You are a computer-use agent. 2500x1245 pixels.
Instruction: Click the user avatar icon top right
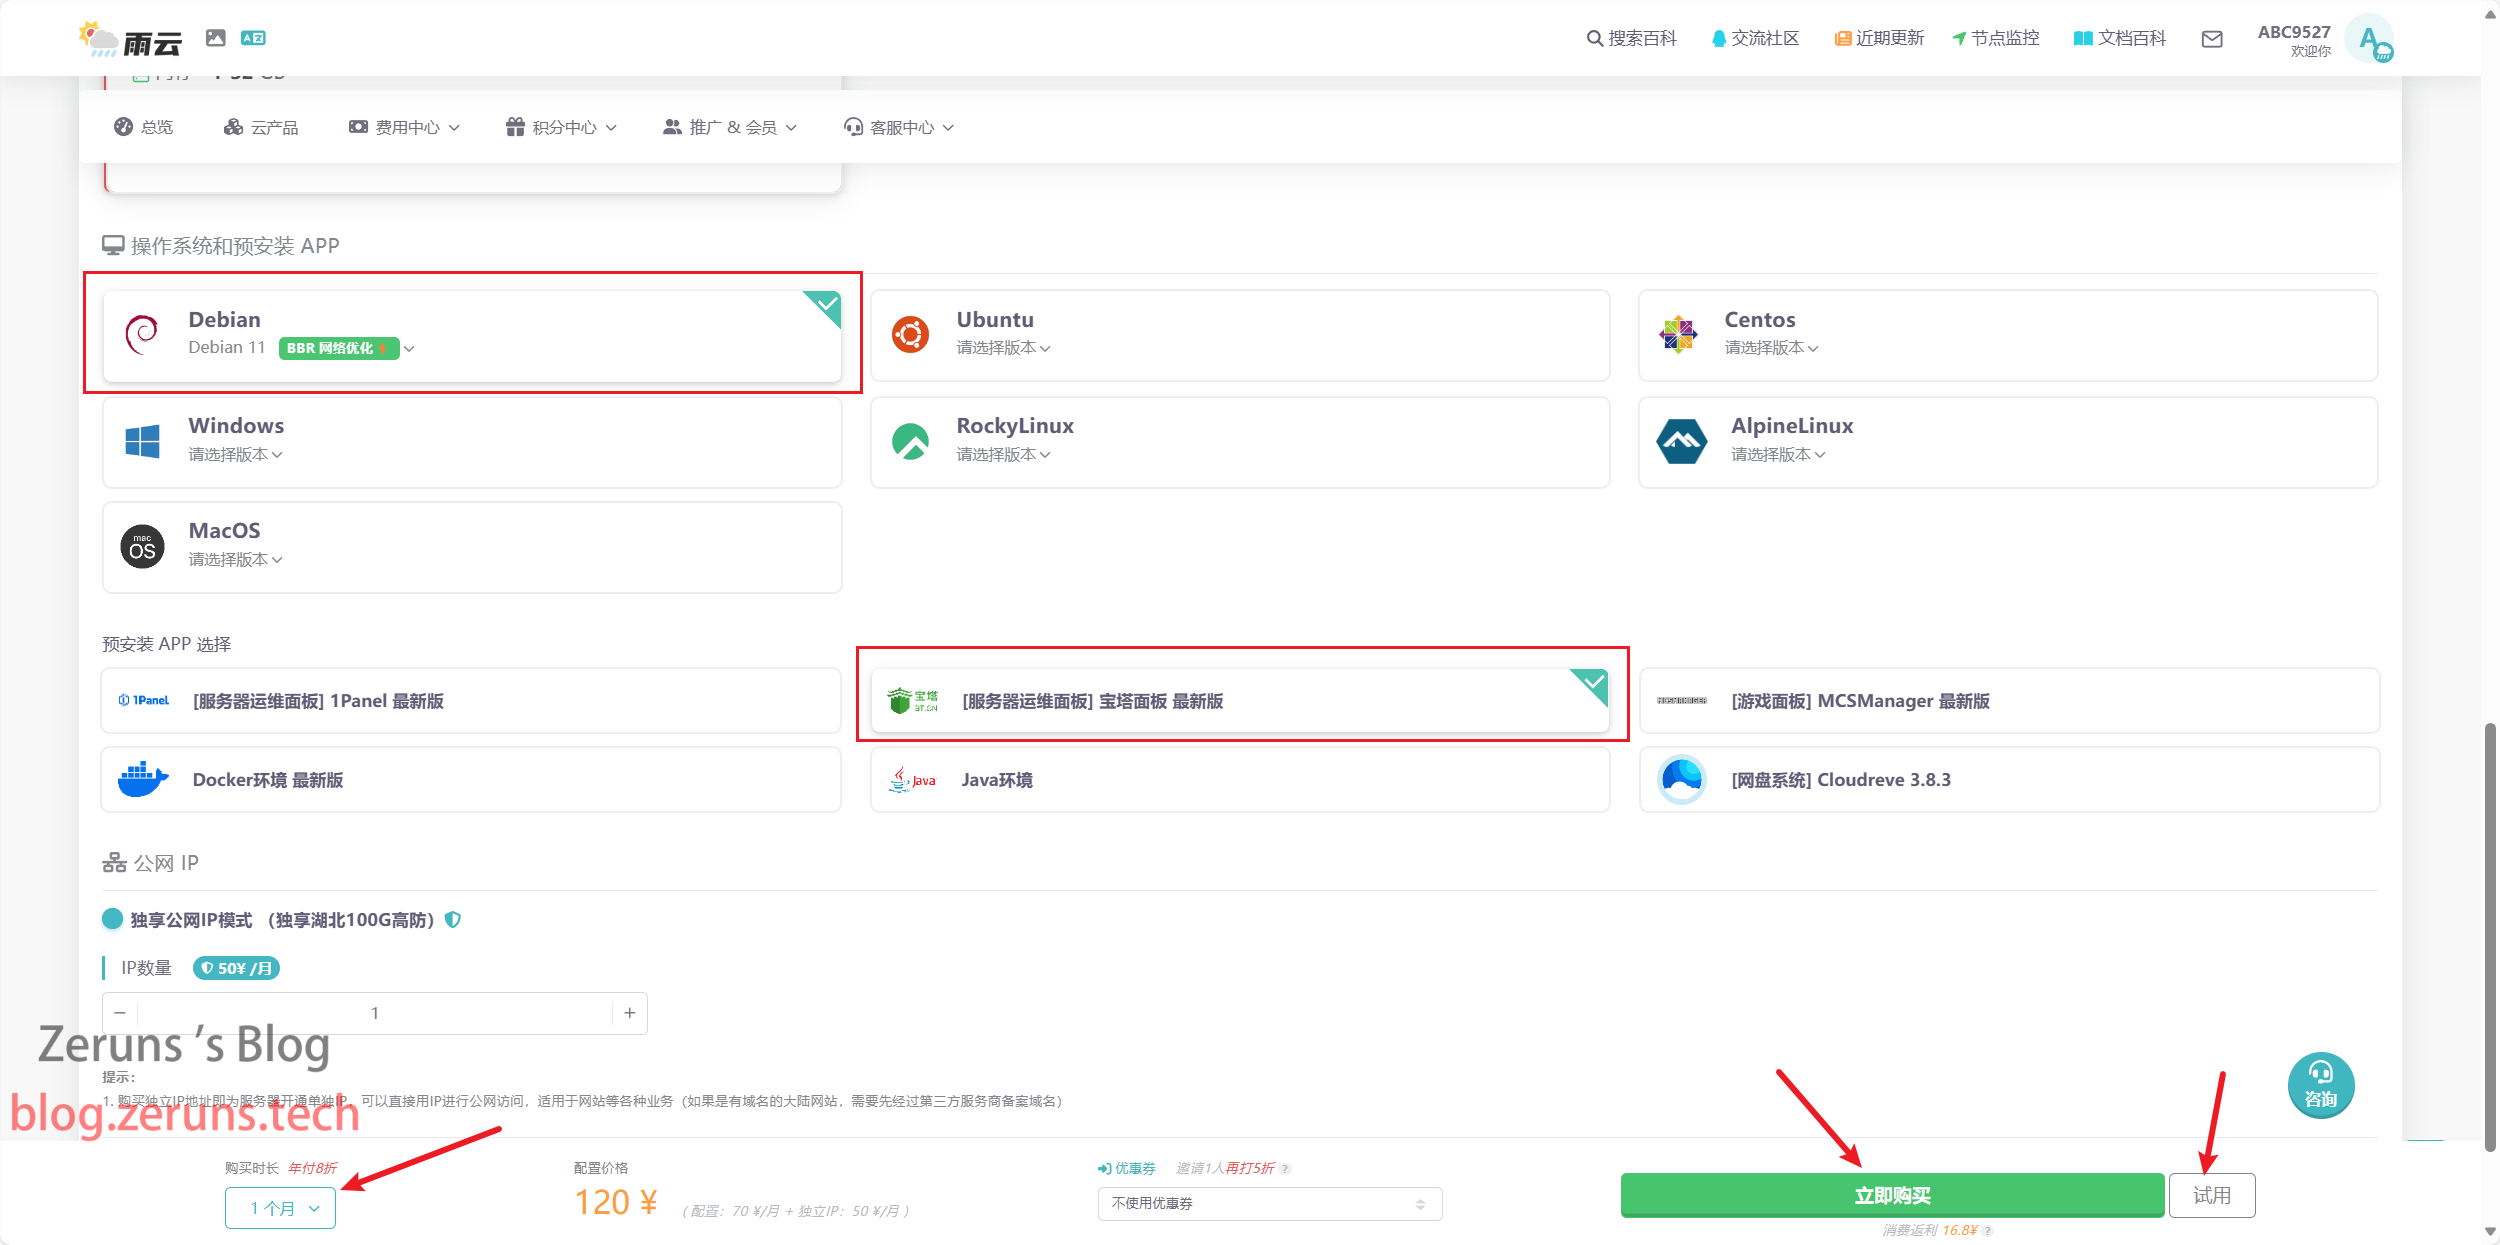2369,40
